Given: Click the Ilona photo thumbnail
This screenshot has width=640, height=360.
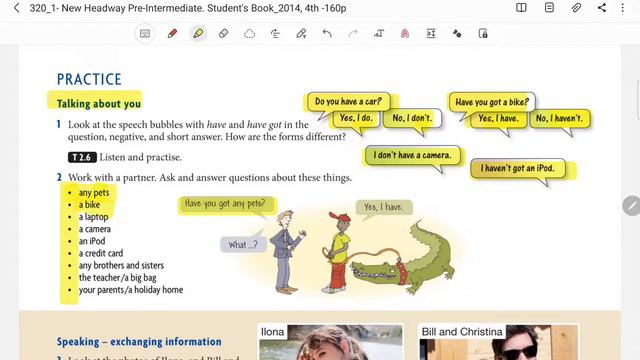Looking at the screenshot, I should (x=331, y=342).
